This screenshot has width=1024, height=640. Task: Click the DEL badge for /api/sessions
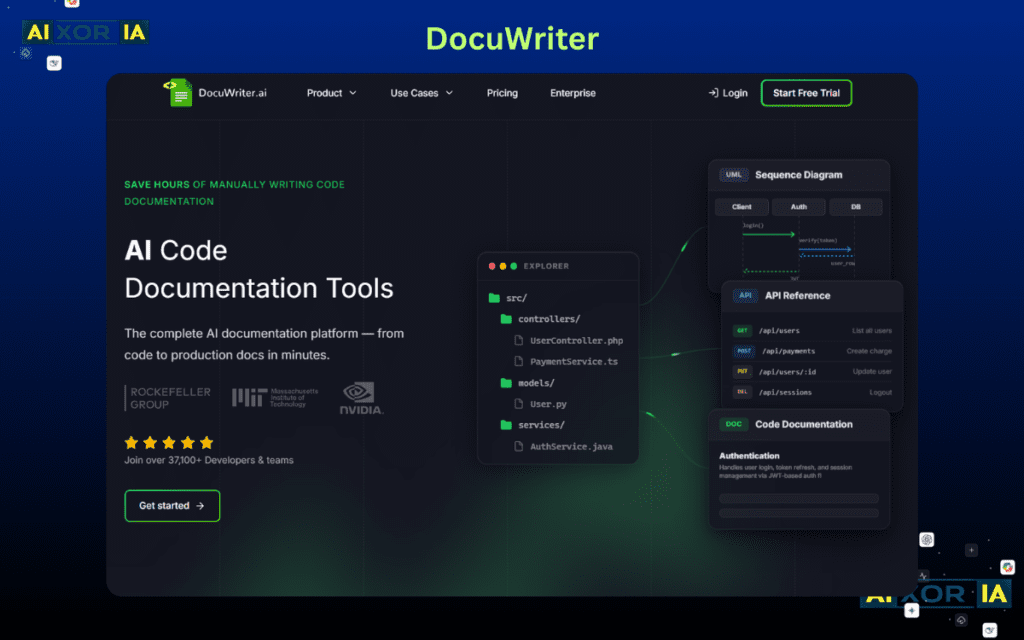[x=741, y=392]
